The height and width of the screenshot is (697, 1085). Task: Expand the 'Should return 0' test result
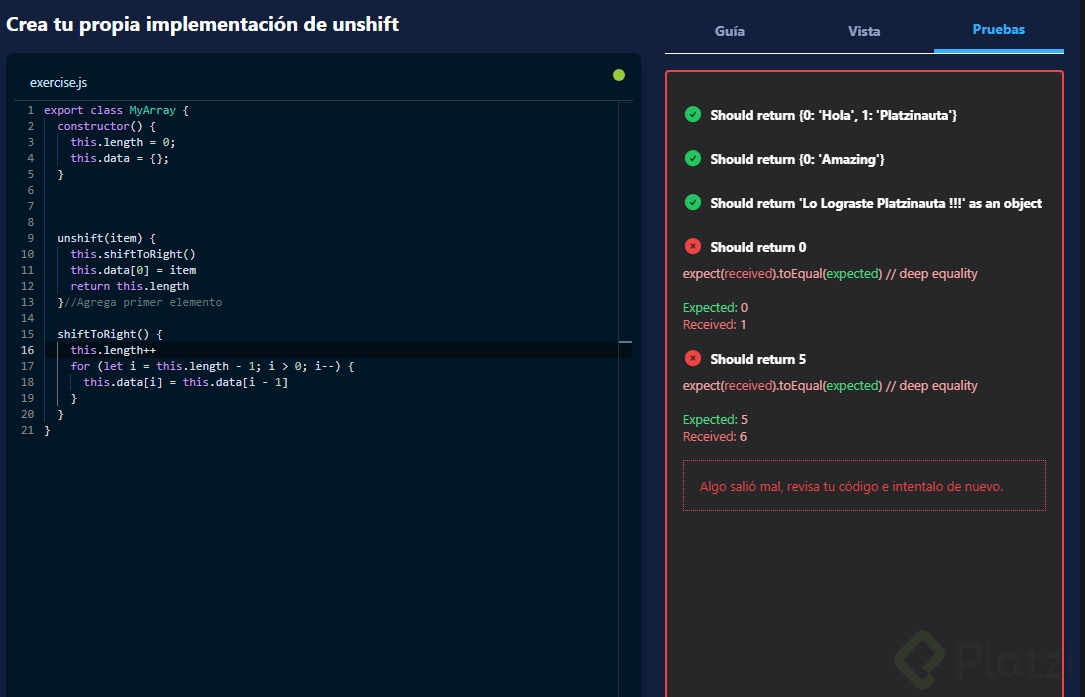[x=758, y=247]
